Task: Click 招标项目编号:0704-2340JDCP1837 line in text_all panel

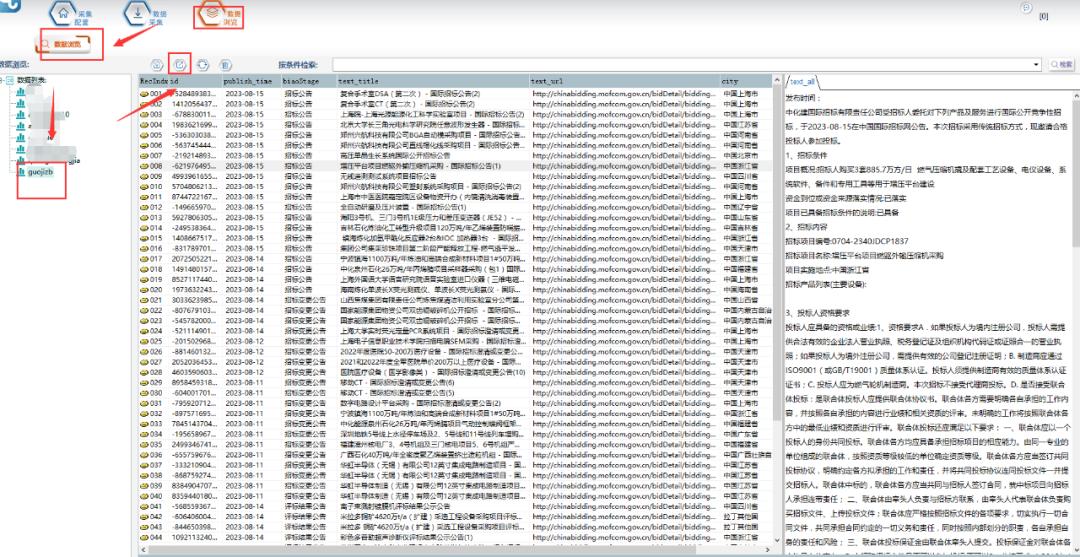Action: tap(847, 242)
